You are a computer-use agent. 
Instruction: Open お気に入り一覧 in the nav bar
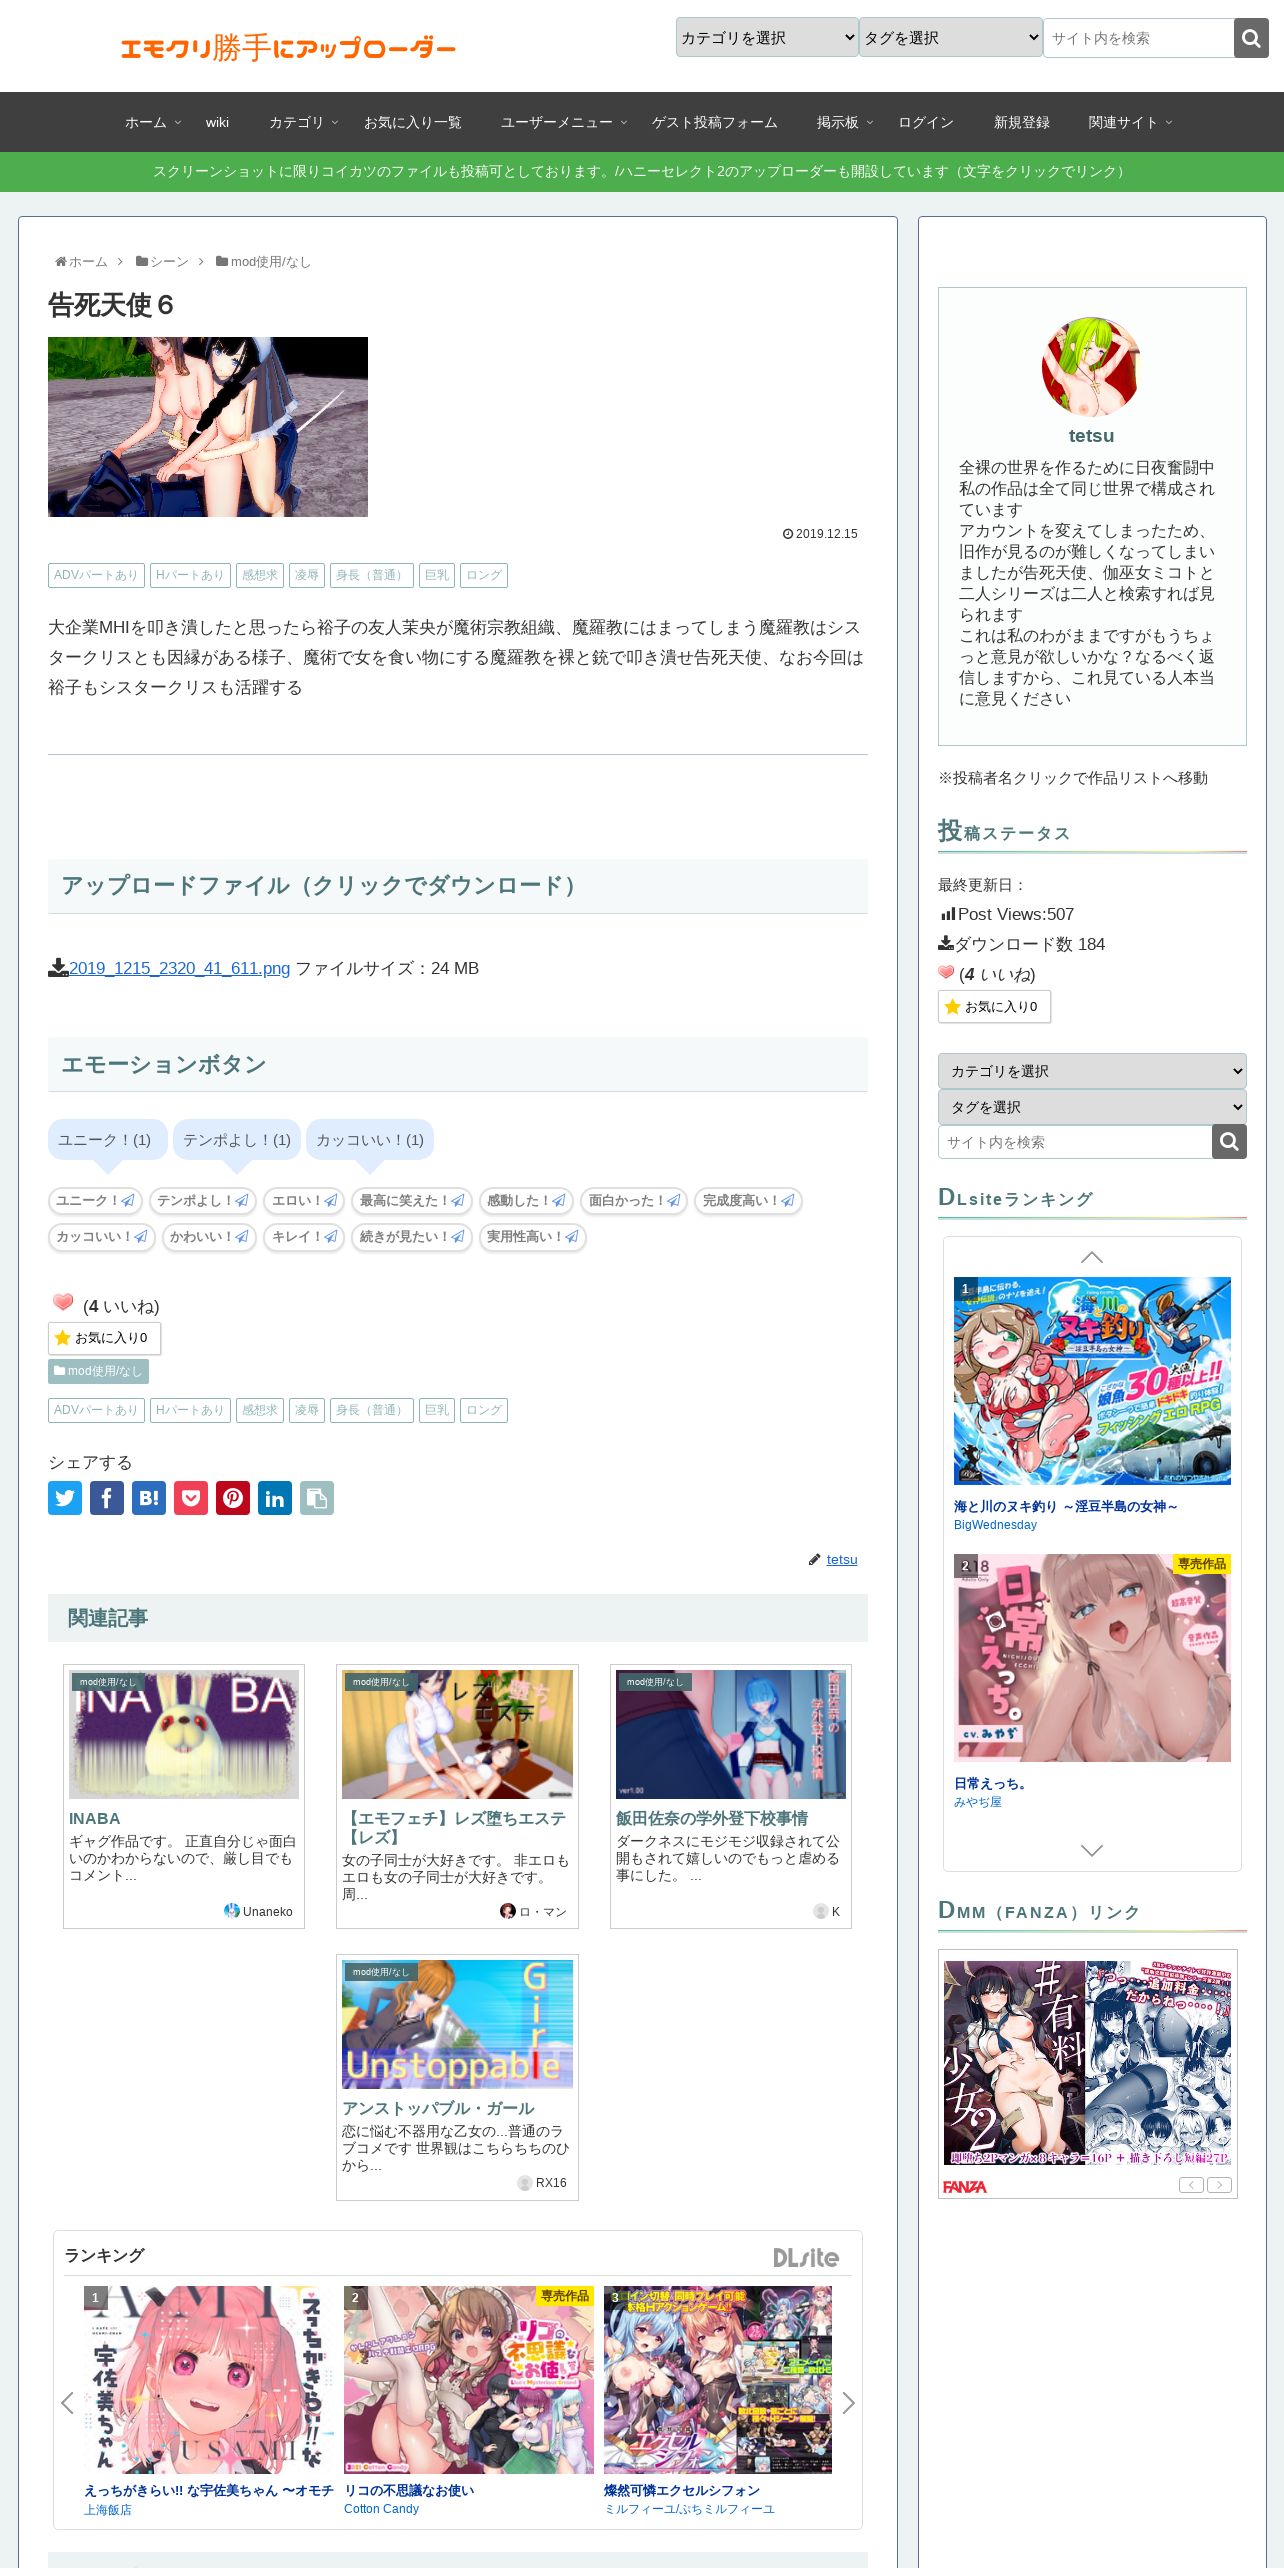pos(412,122)
